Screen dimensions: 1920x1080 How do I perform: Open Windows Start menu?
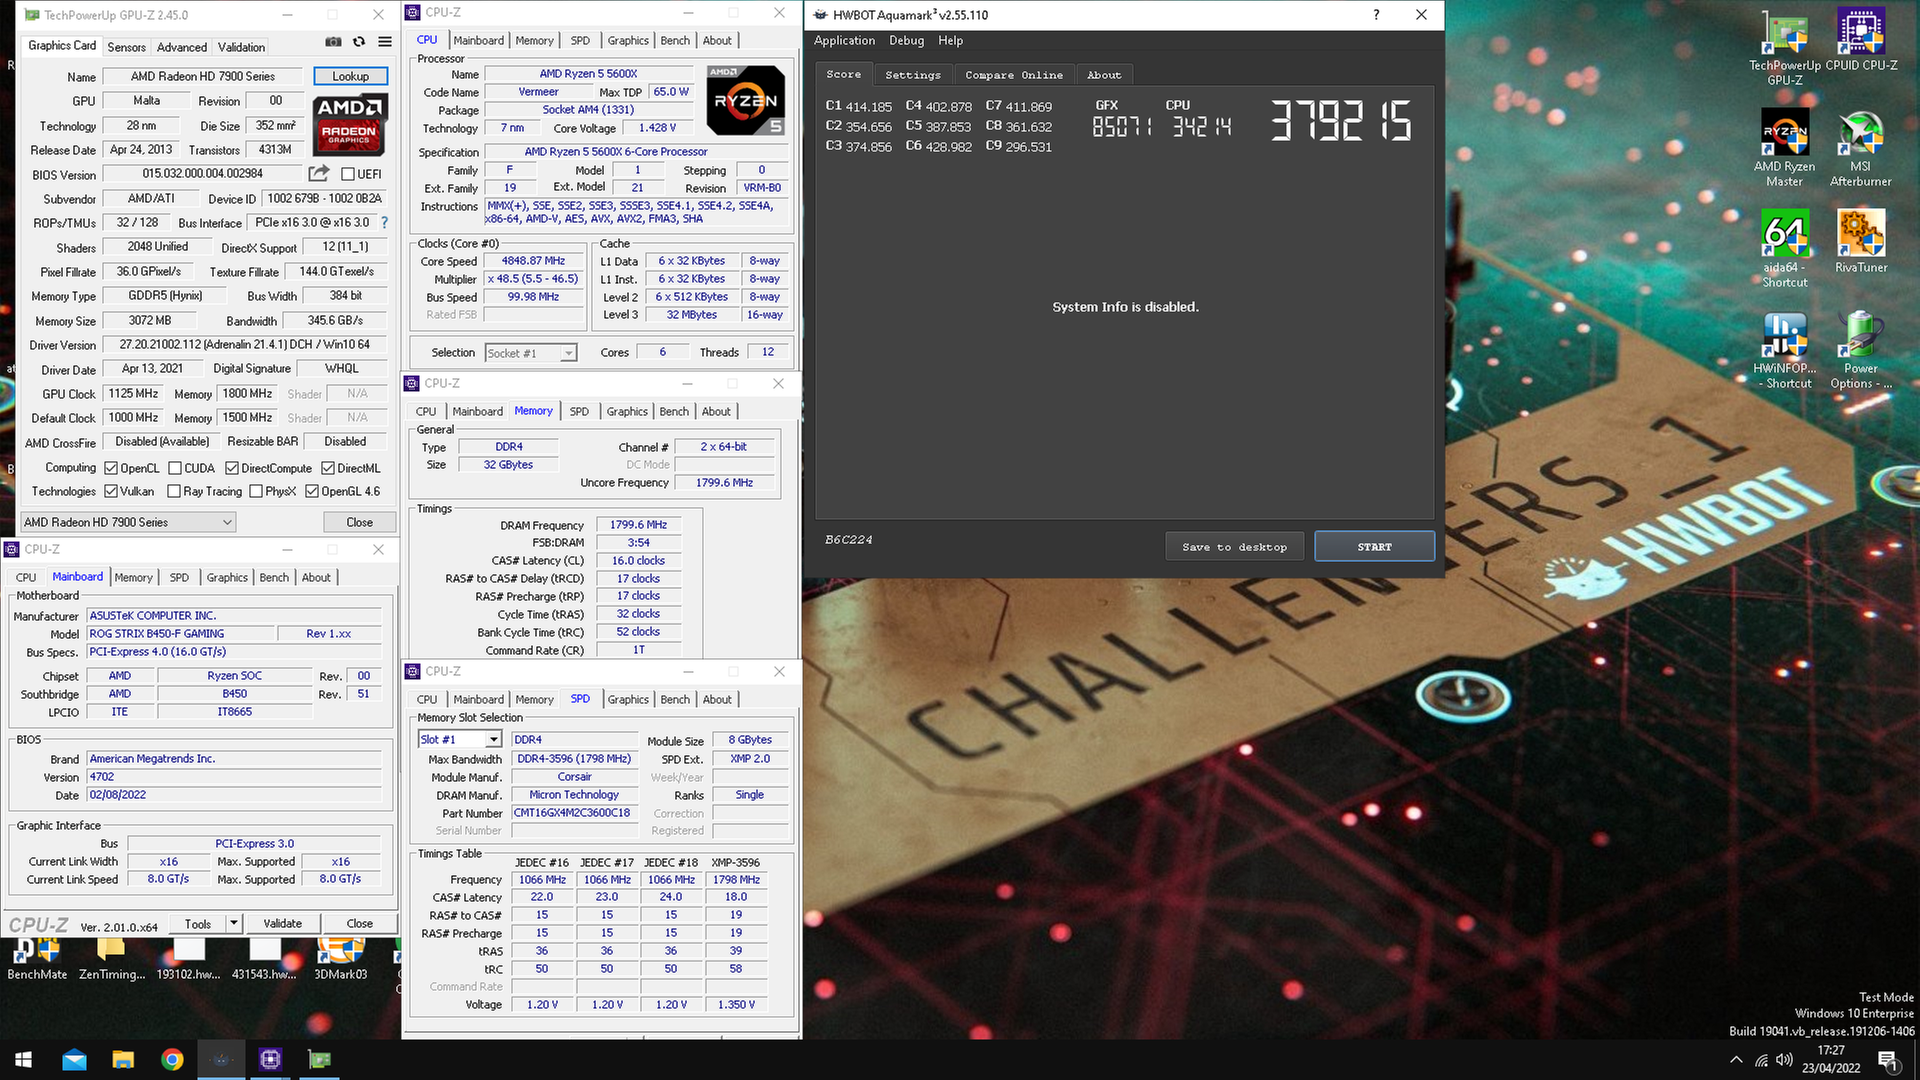[24, 1060]
